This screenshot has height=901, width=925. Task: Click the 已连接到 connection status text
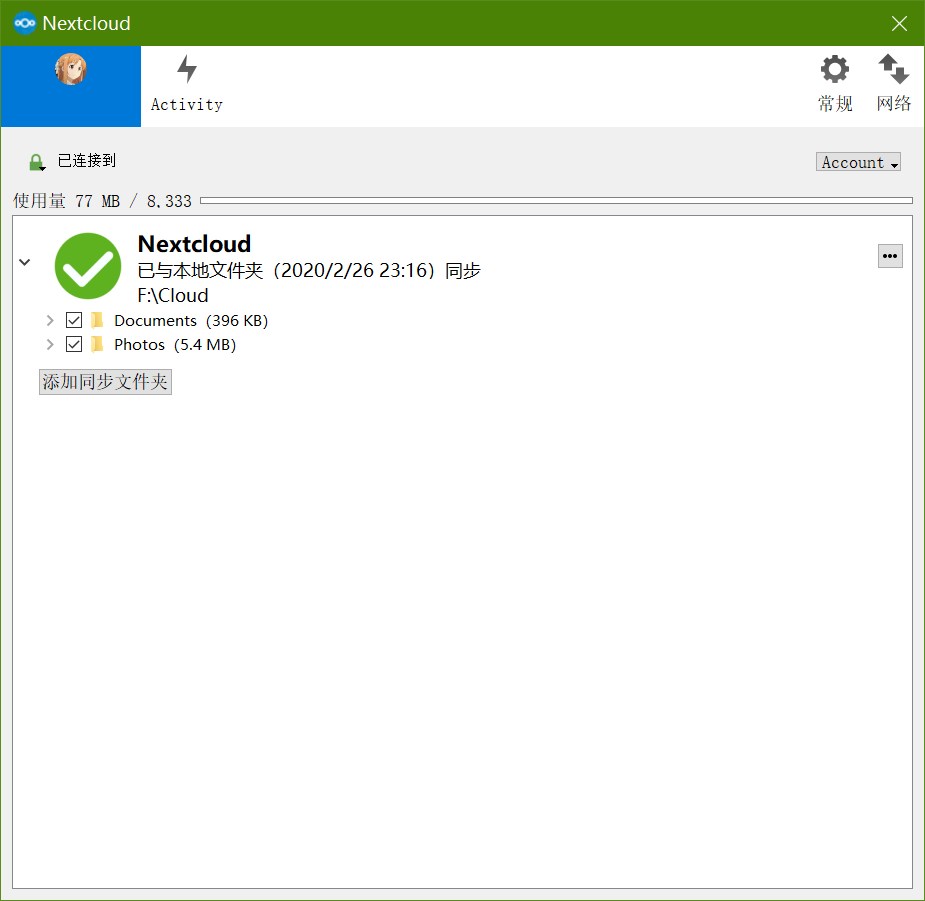(87, 160)
